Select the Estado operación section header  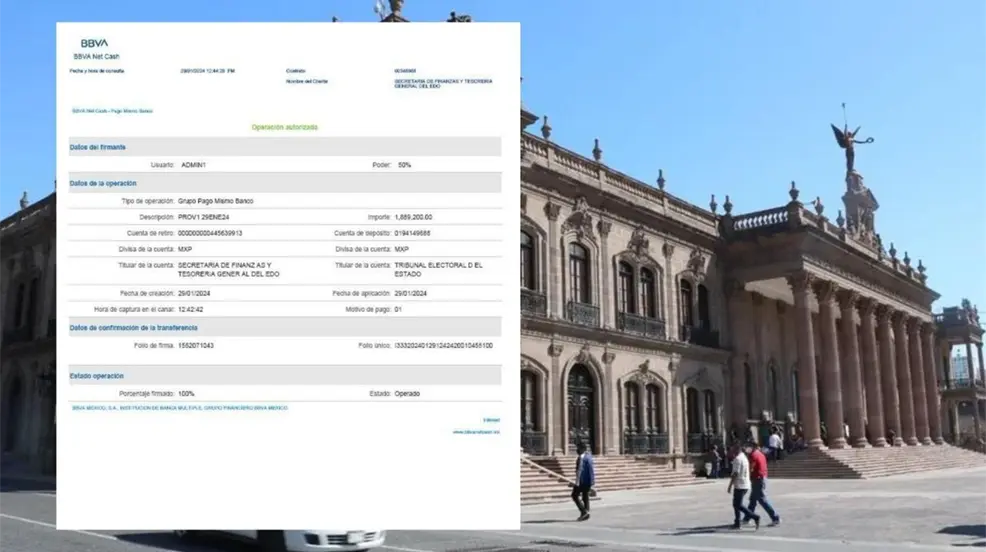pyautogui.click(x=97, y=376)
